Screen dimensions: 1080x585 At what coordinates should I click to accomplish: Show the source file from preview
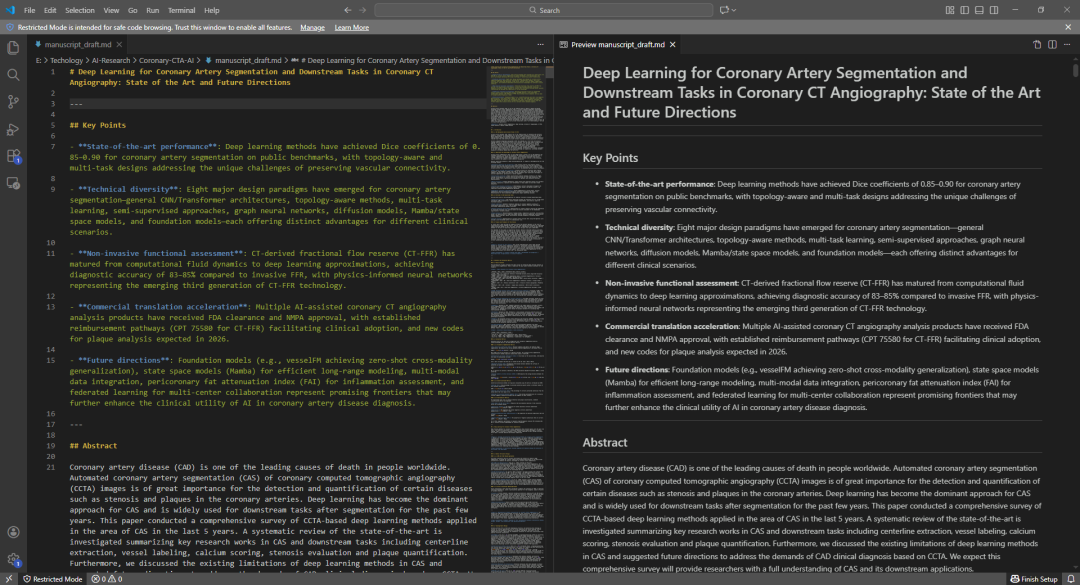coord(1037,44)
